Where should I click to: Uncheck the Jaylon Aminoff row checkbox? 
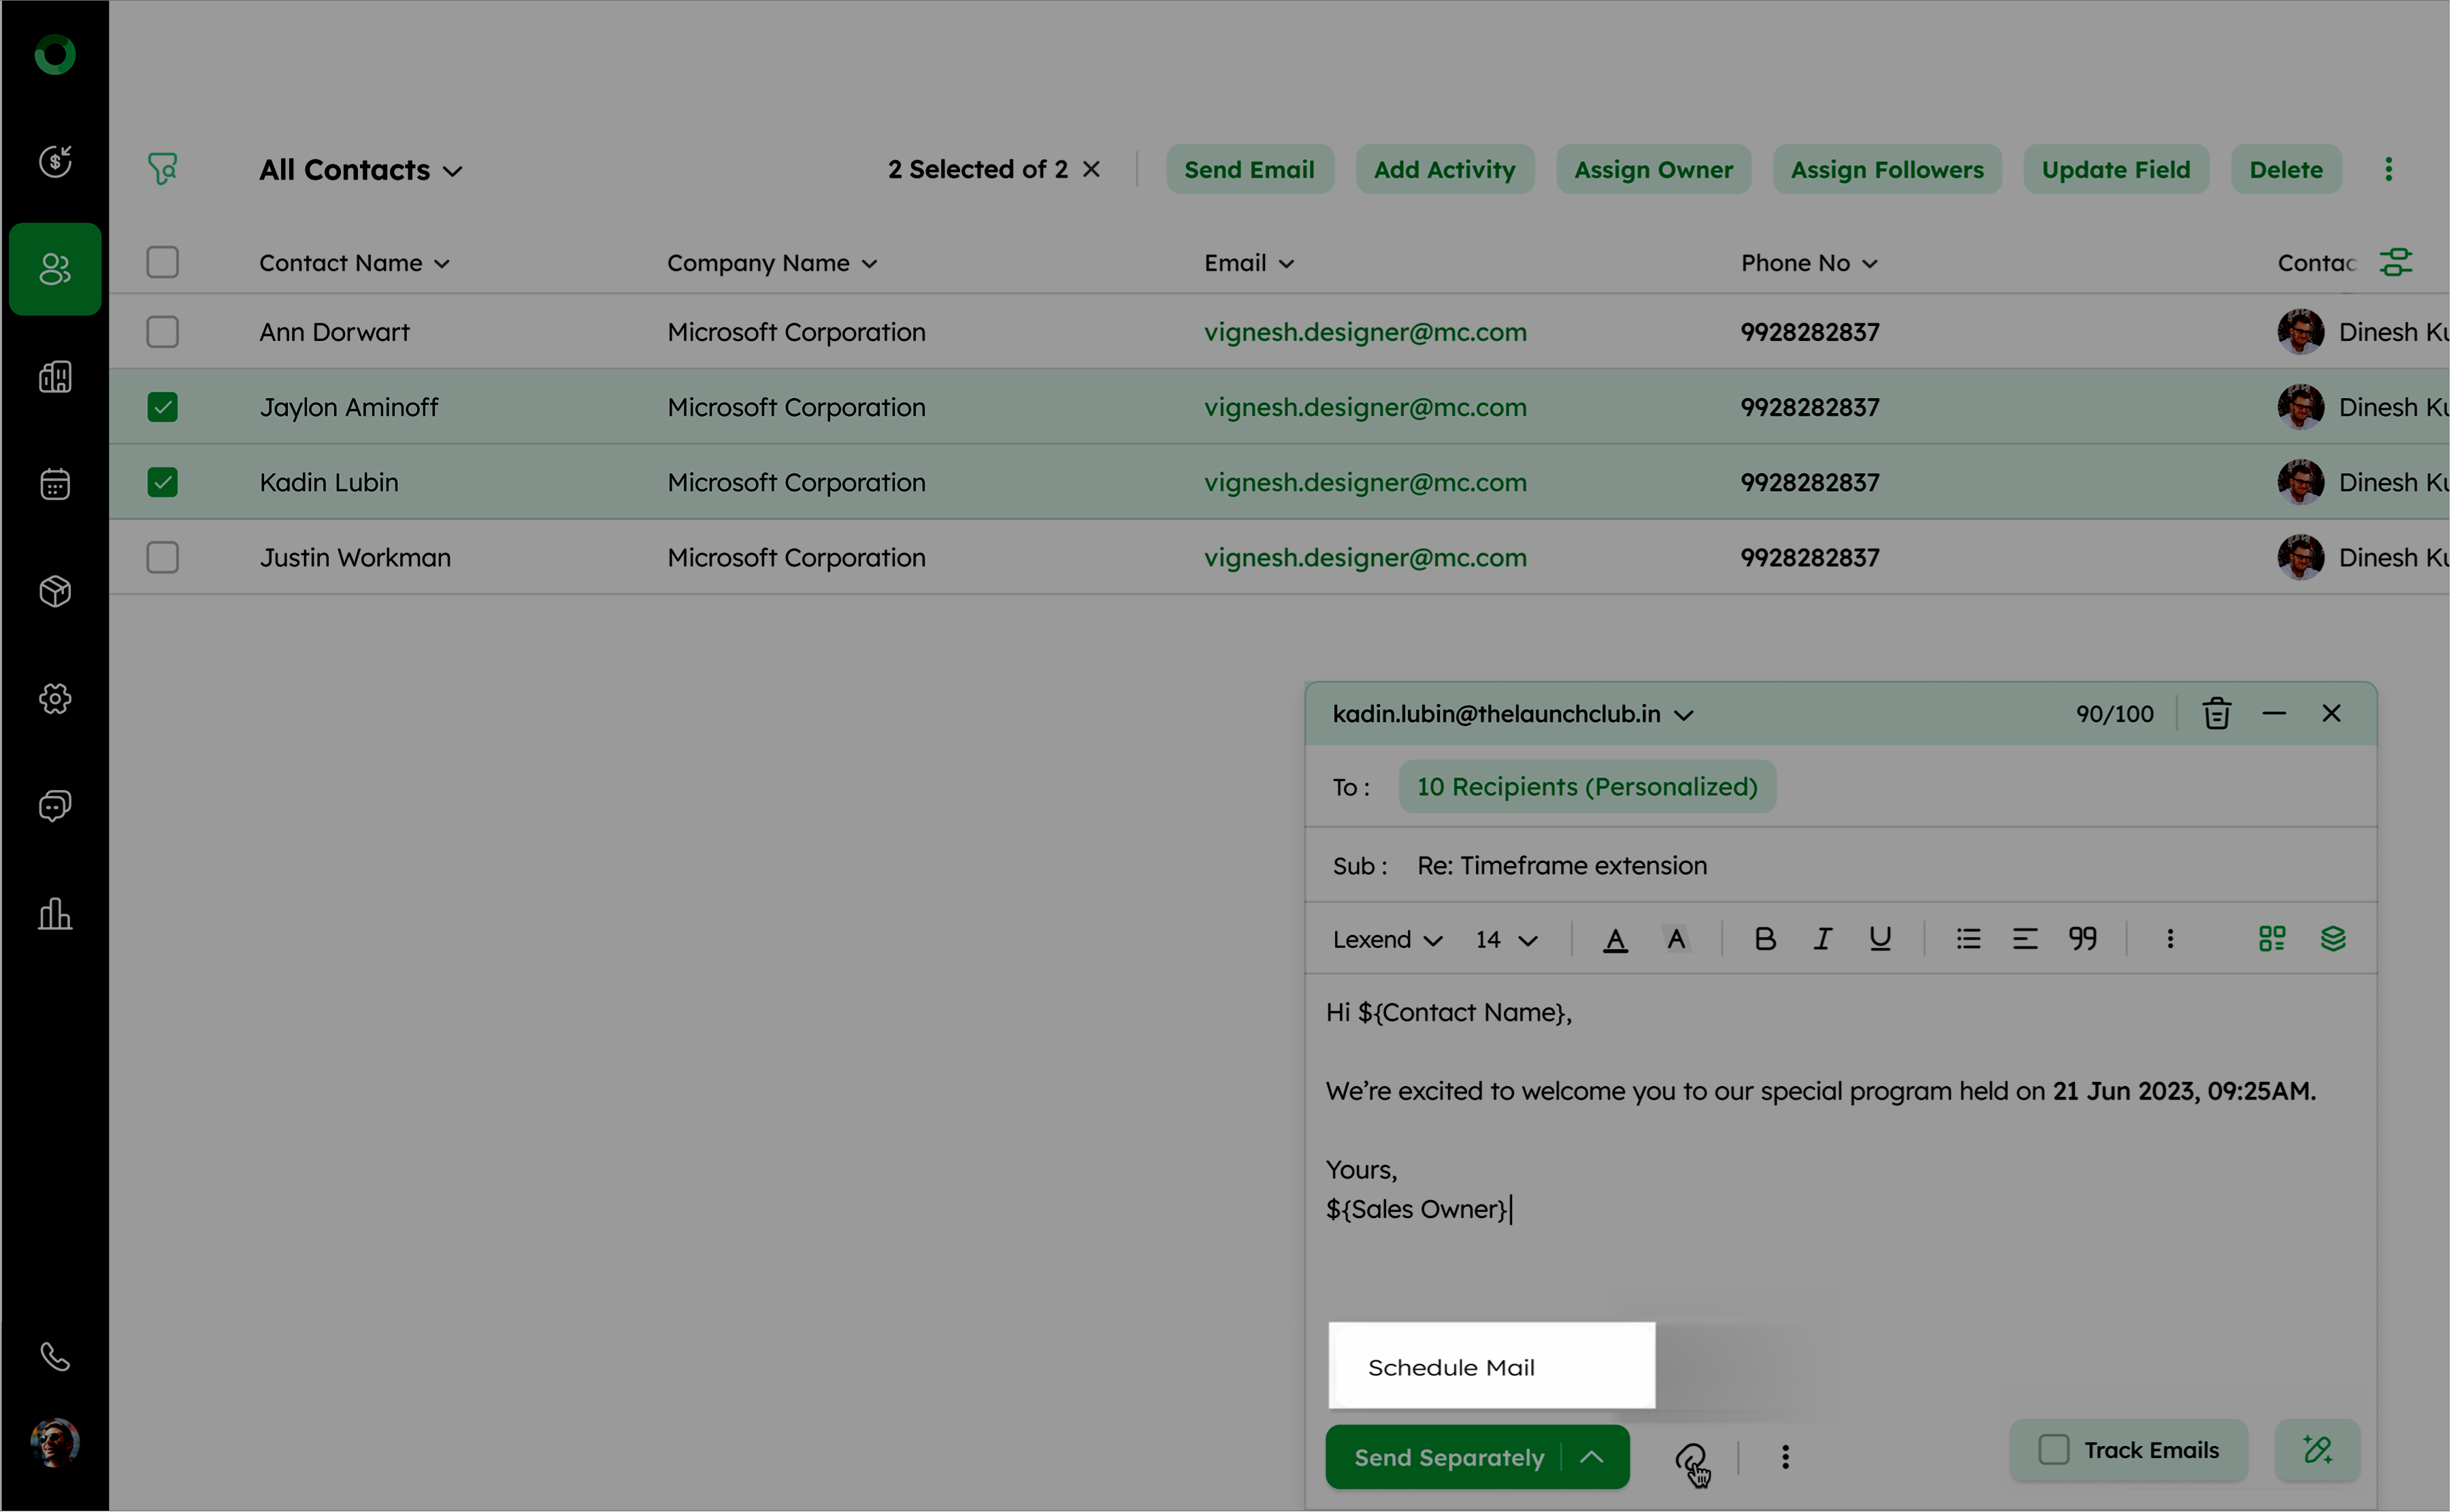pos(163,407)
